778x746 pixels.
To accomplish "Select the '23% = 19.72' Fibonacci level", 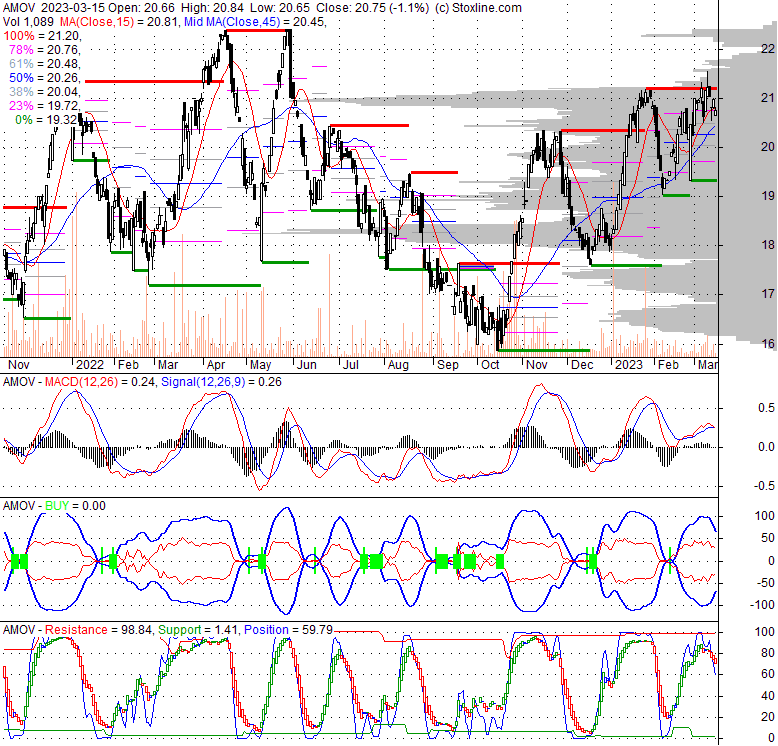I will [x=44, y=106].
